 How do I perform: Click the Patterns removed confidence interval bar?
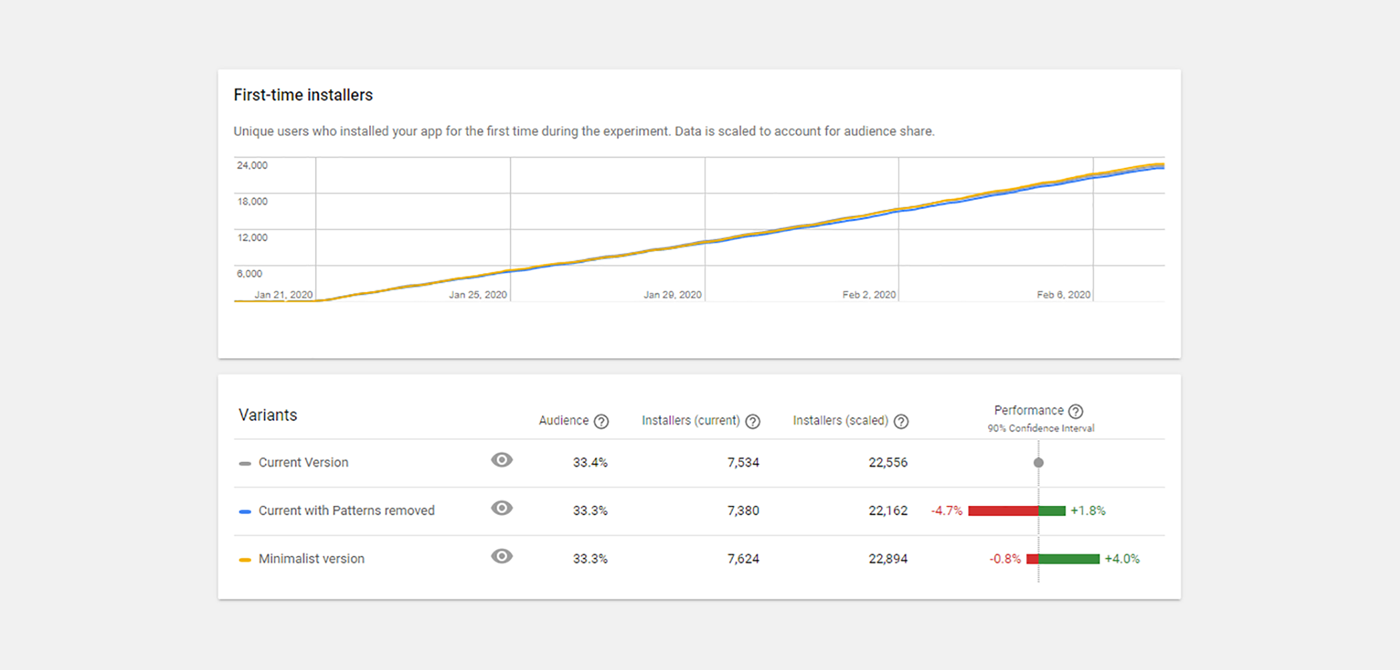click(x=1017, y=511)
